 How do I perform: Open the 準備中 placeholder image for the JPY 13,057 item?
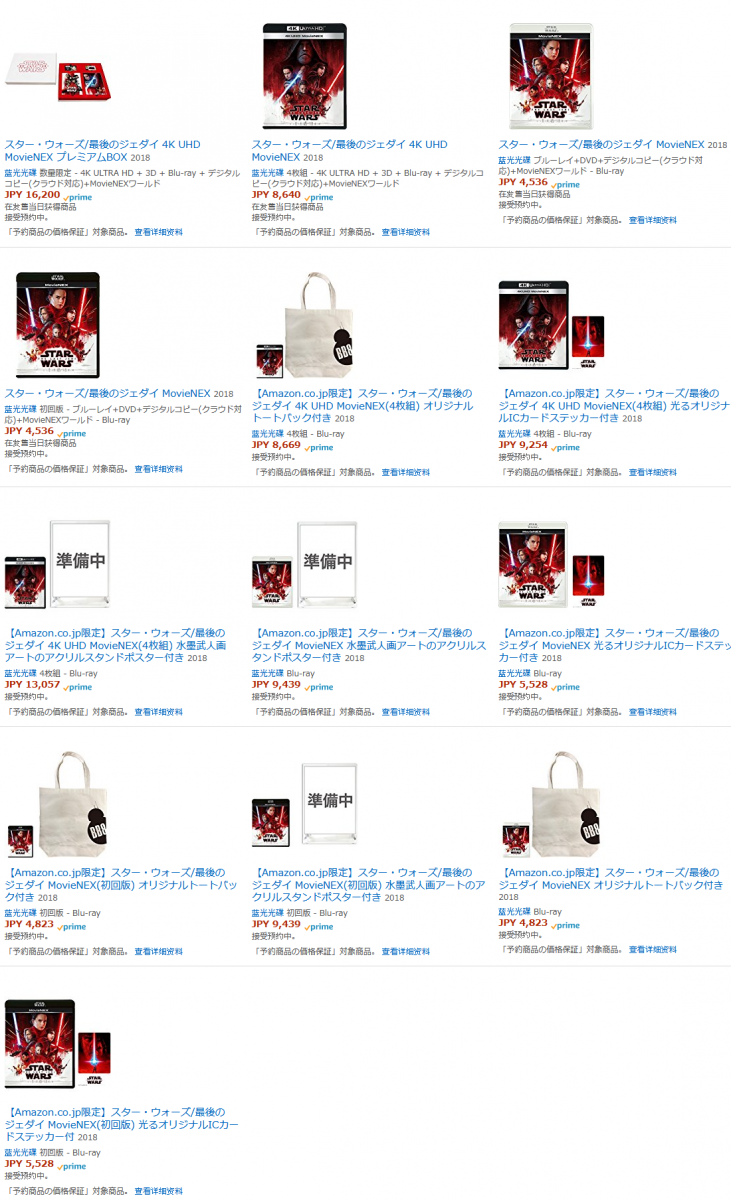tap(79, 563)
